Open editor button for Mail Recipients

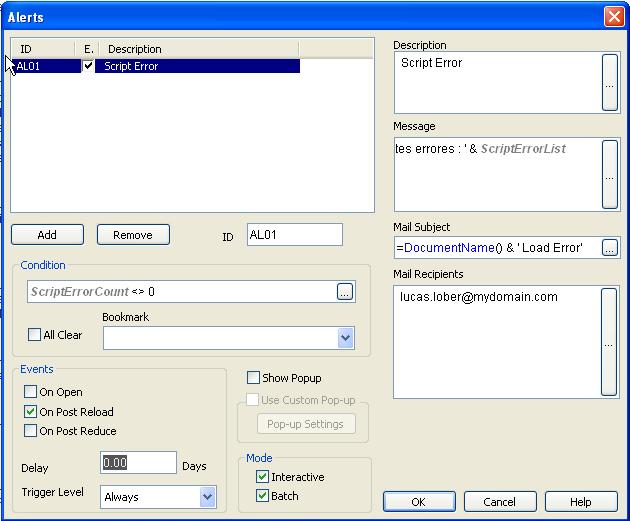point(609,342)
